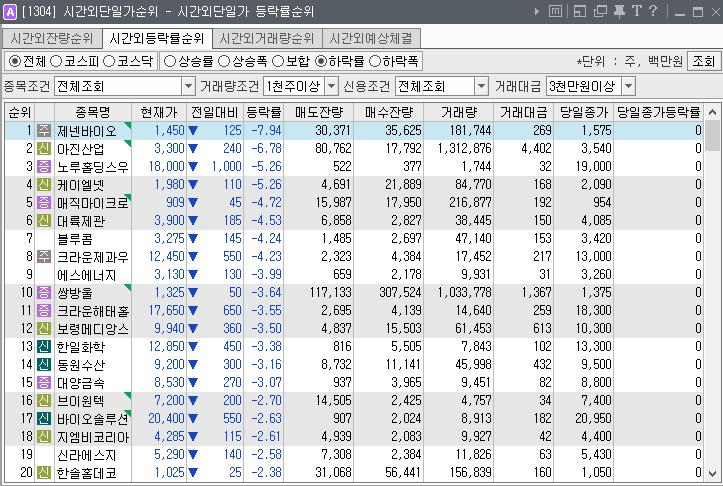Screen dimensions: 723x486
Task: Click the badge icon next to 동원수산
Action: pyautogui.click(x=44, y=364)
